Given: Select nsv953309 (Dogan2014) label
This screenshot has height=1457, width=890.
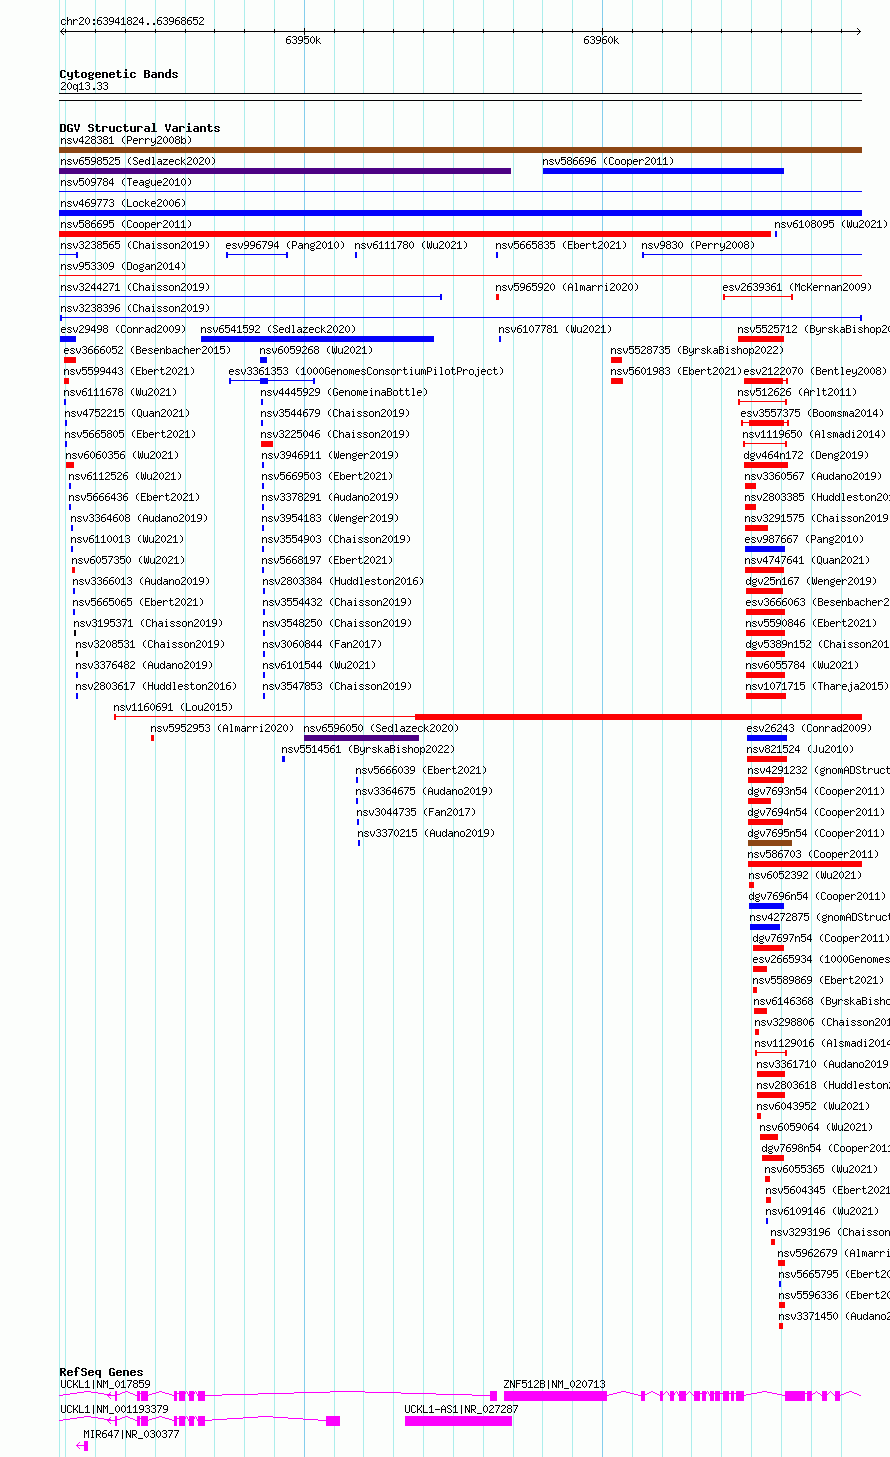Looking at the screenshot, I should [123, 266].
